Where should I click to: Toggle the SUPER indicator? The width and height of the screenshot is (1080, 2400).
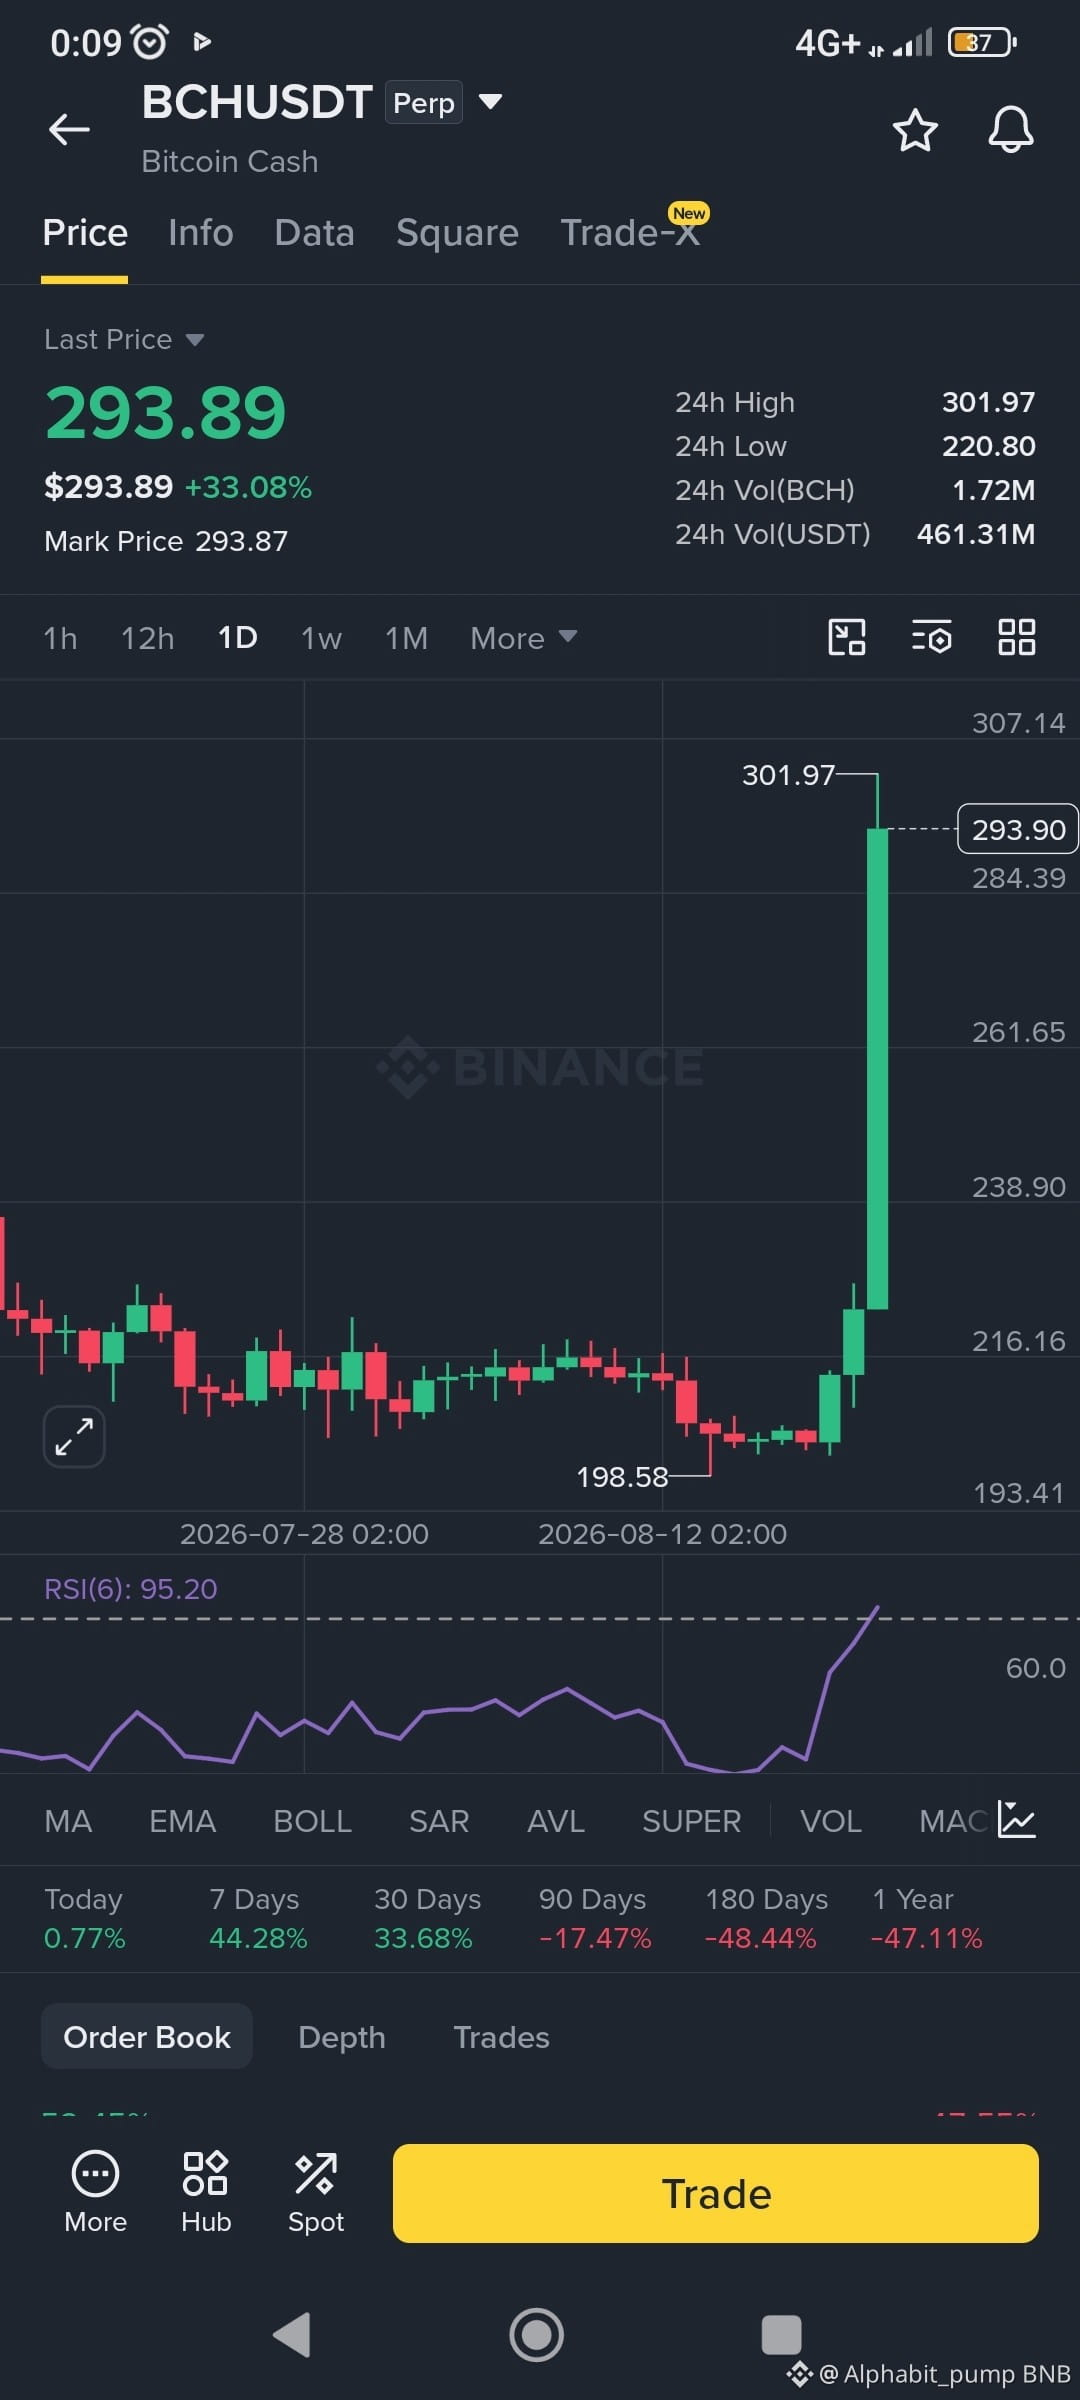click(691, 1821)
